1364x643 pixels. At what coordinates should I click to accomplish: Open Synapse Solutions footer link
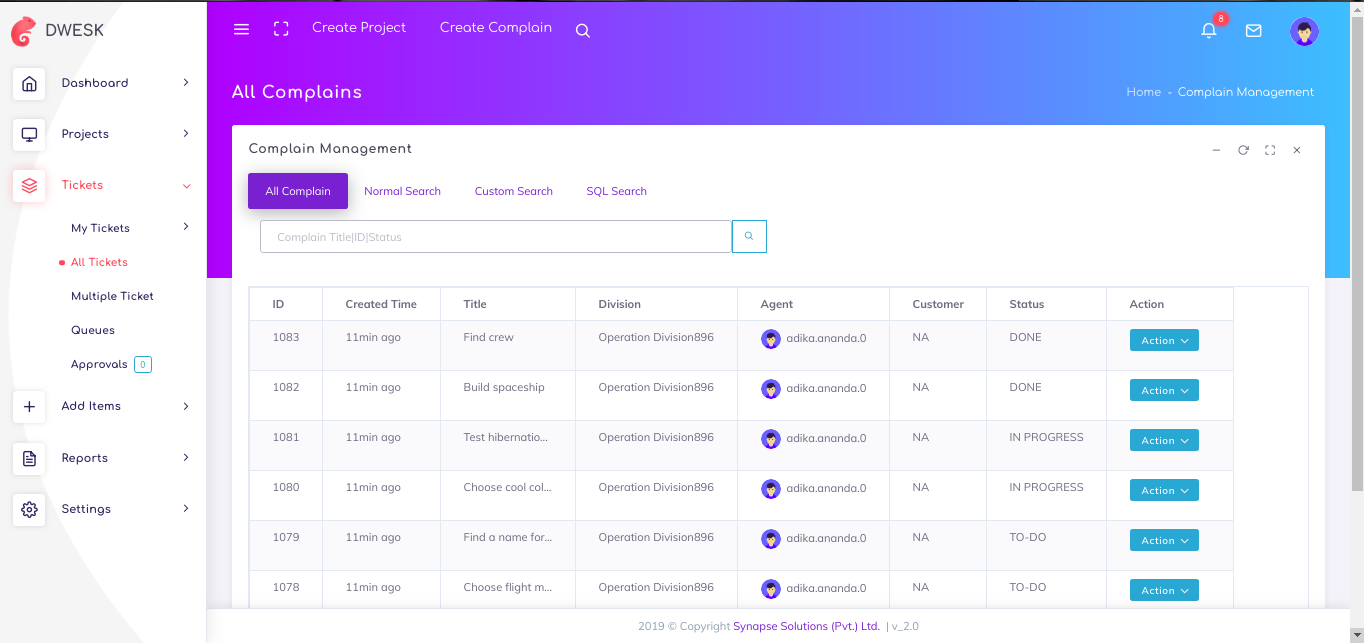[806, 627]
